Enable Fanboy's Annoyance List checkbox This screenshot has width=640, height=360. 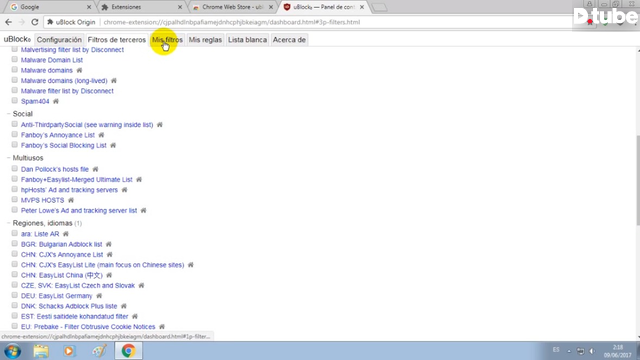(15, 134)
